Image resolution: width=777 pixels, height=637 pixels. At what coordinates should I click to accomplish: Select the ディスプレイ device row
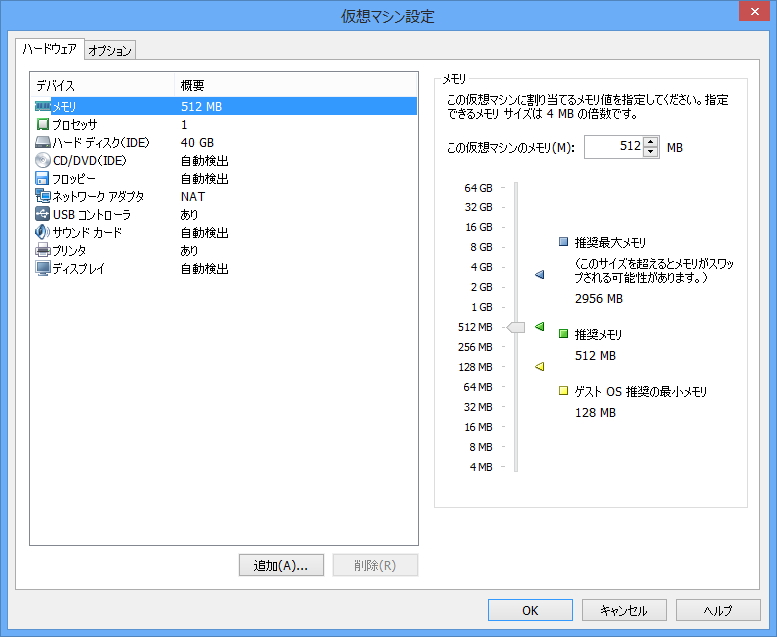[x=224, y=268]
